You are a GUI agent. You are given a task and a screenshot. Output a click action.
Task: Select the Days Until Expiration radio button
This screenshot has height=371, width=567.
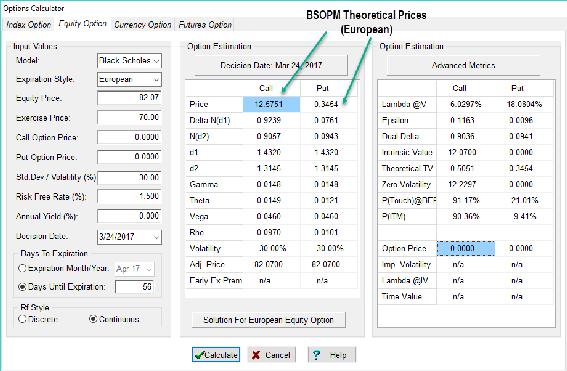22,287
